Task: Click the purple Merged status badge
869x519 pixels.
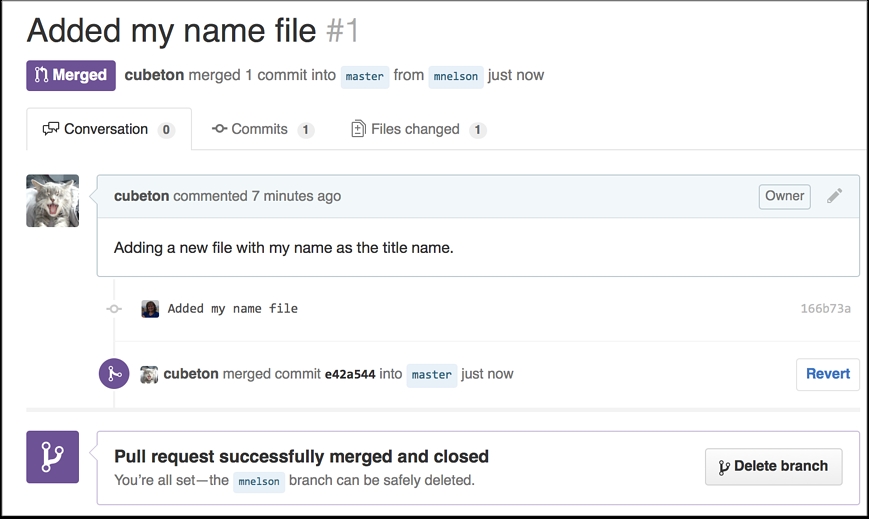Action: click(x=71, y=75)
